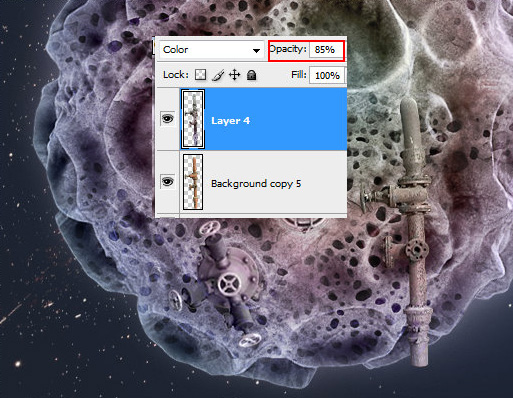Toggle lock image pixels brush icon
This screenshot has height=398, width=513.
218,75
